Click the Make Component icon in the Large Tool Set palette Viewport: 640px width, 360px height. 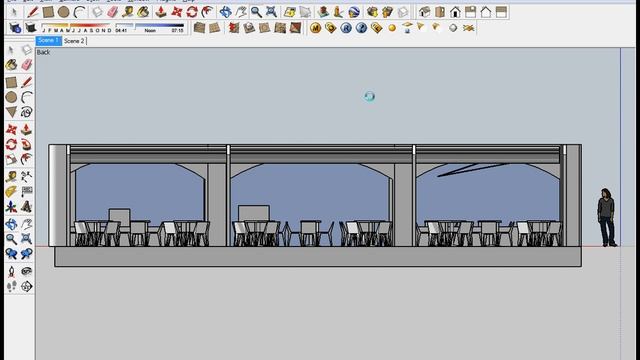click(x=27, y=50)
